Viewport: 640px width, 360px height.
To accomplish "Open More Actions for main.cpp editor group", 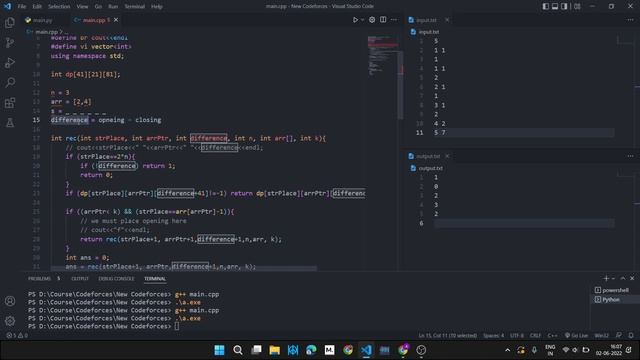I will [x=393, y=20].
